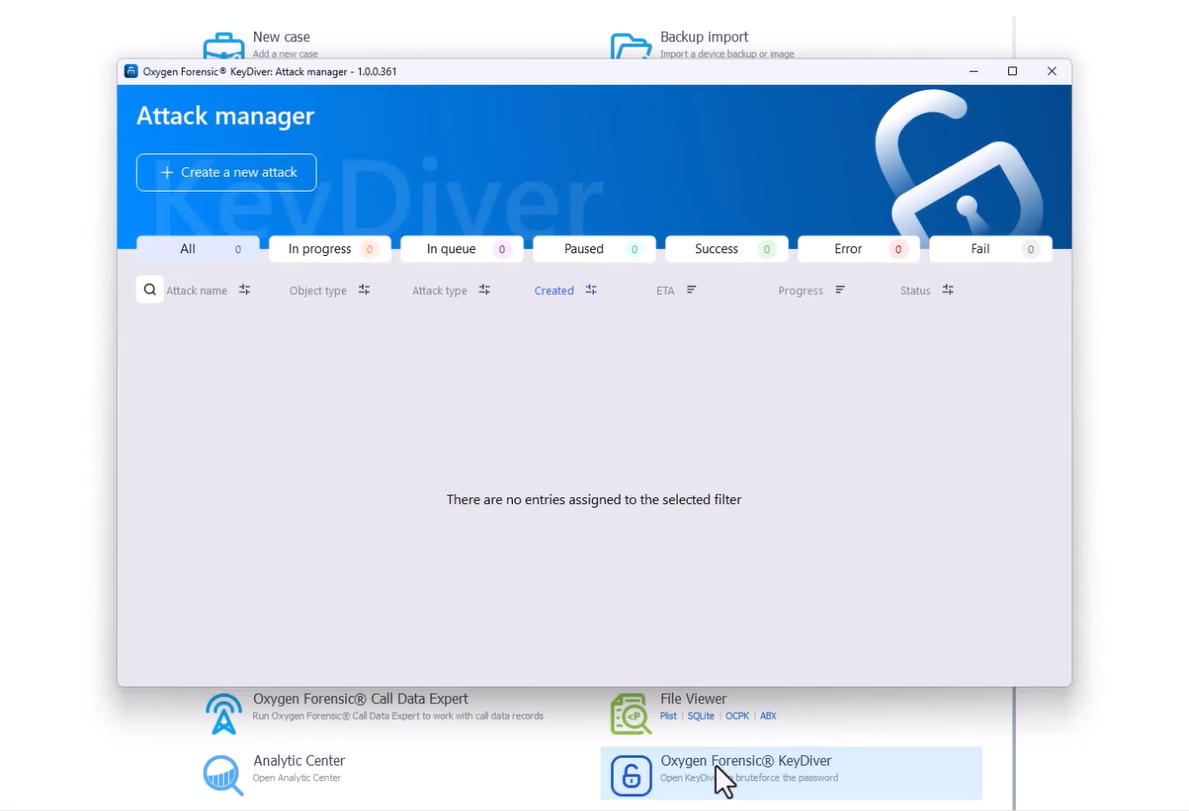Open the OCPK file viewer link
The height and width of the screenshot is (811, 1189).
(737, 715)
